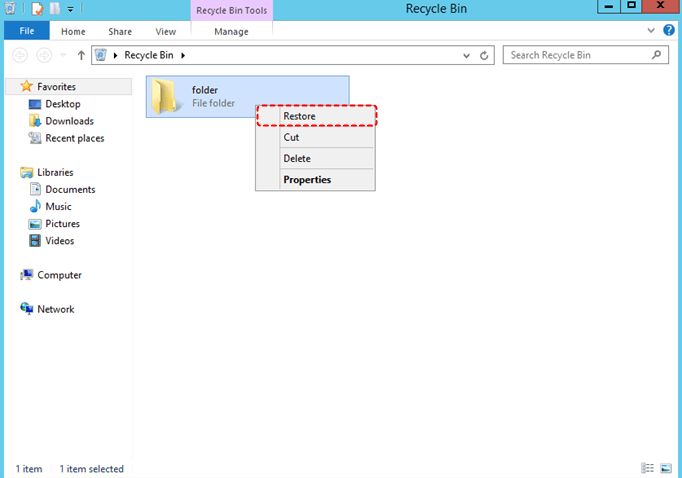682x478 pixels.
Task: Choose Delete from the context menu
Action: [316, 158]
